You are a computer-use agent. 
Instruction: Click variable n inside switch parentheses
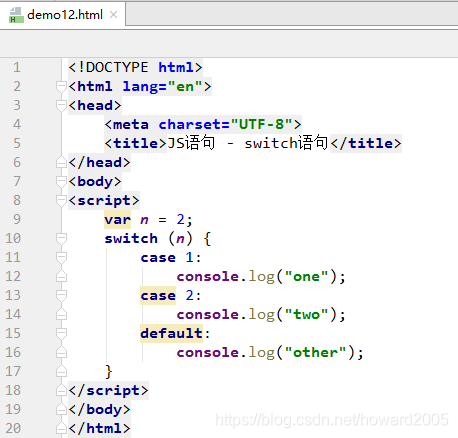(x=180, y=239)
